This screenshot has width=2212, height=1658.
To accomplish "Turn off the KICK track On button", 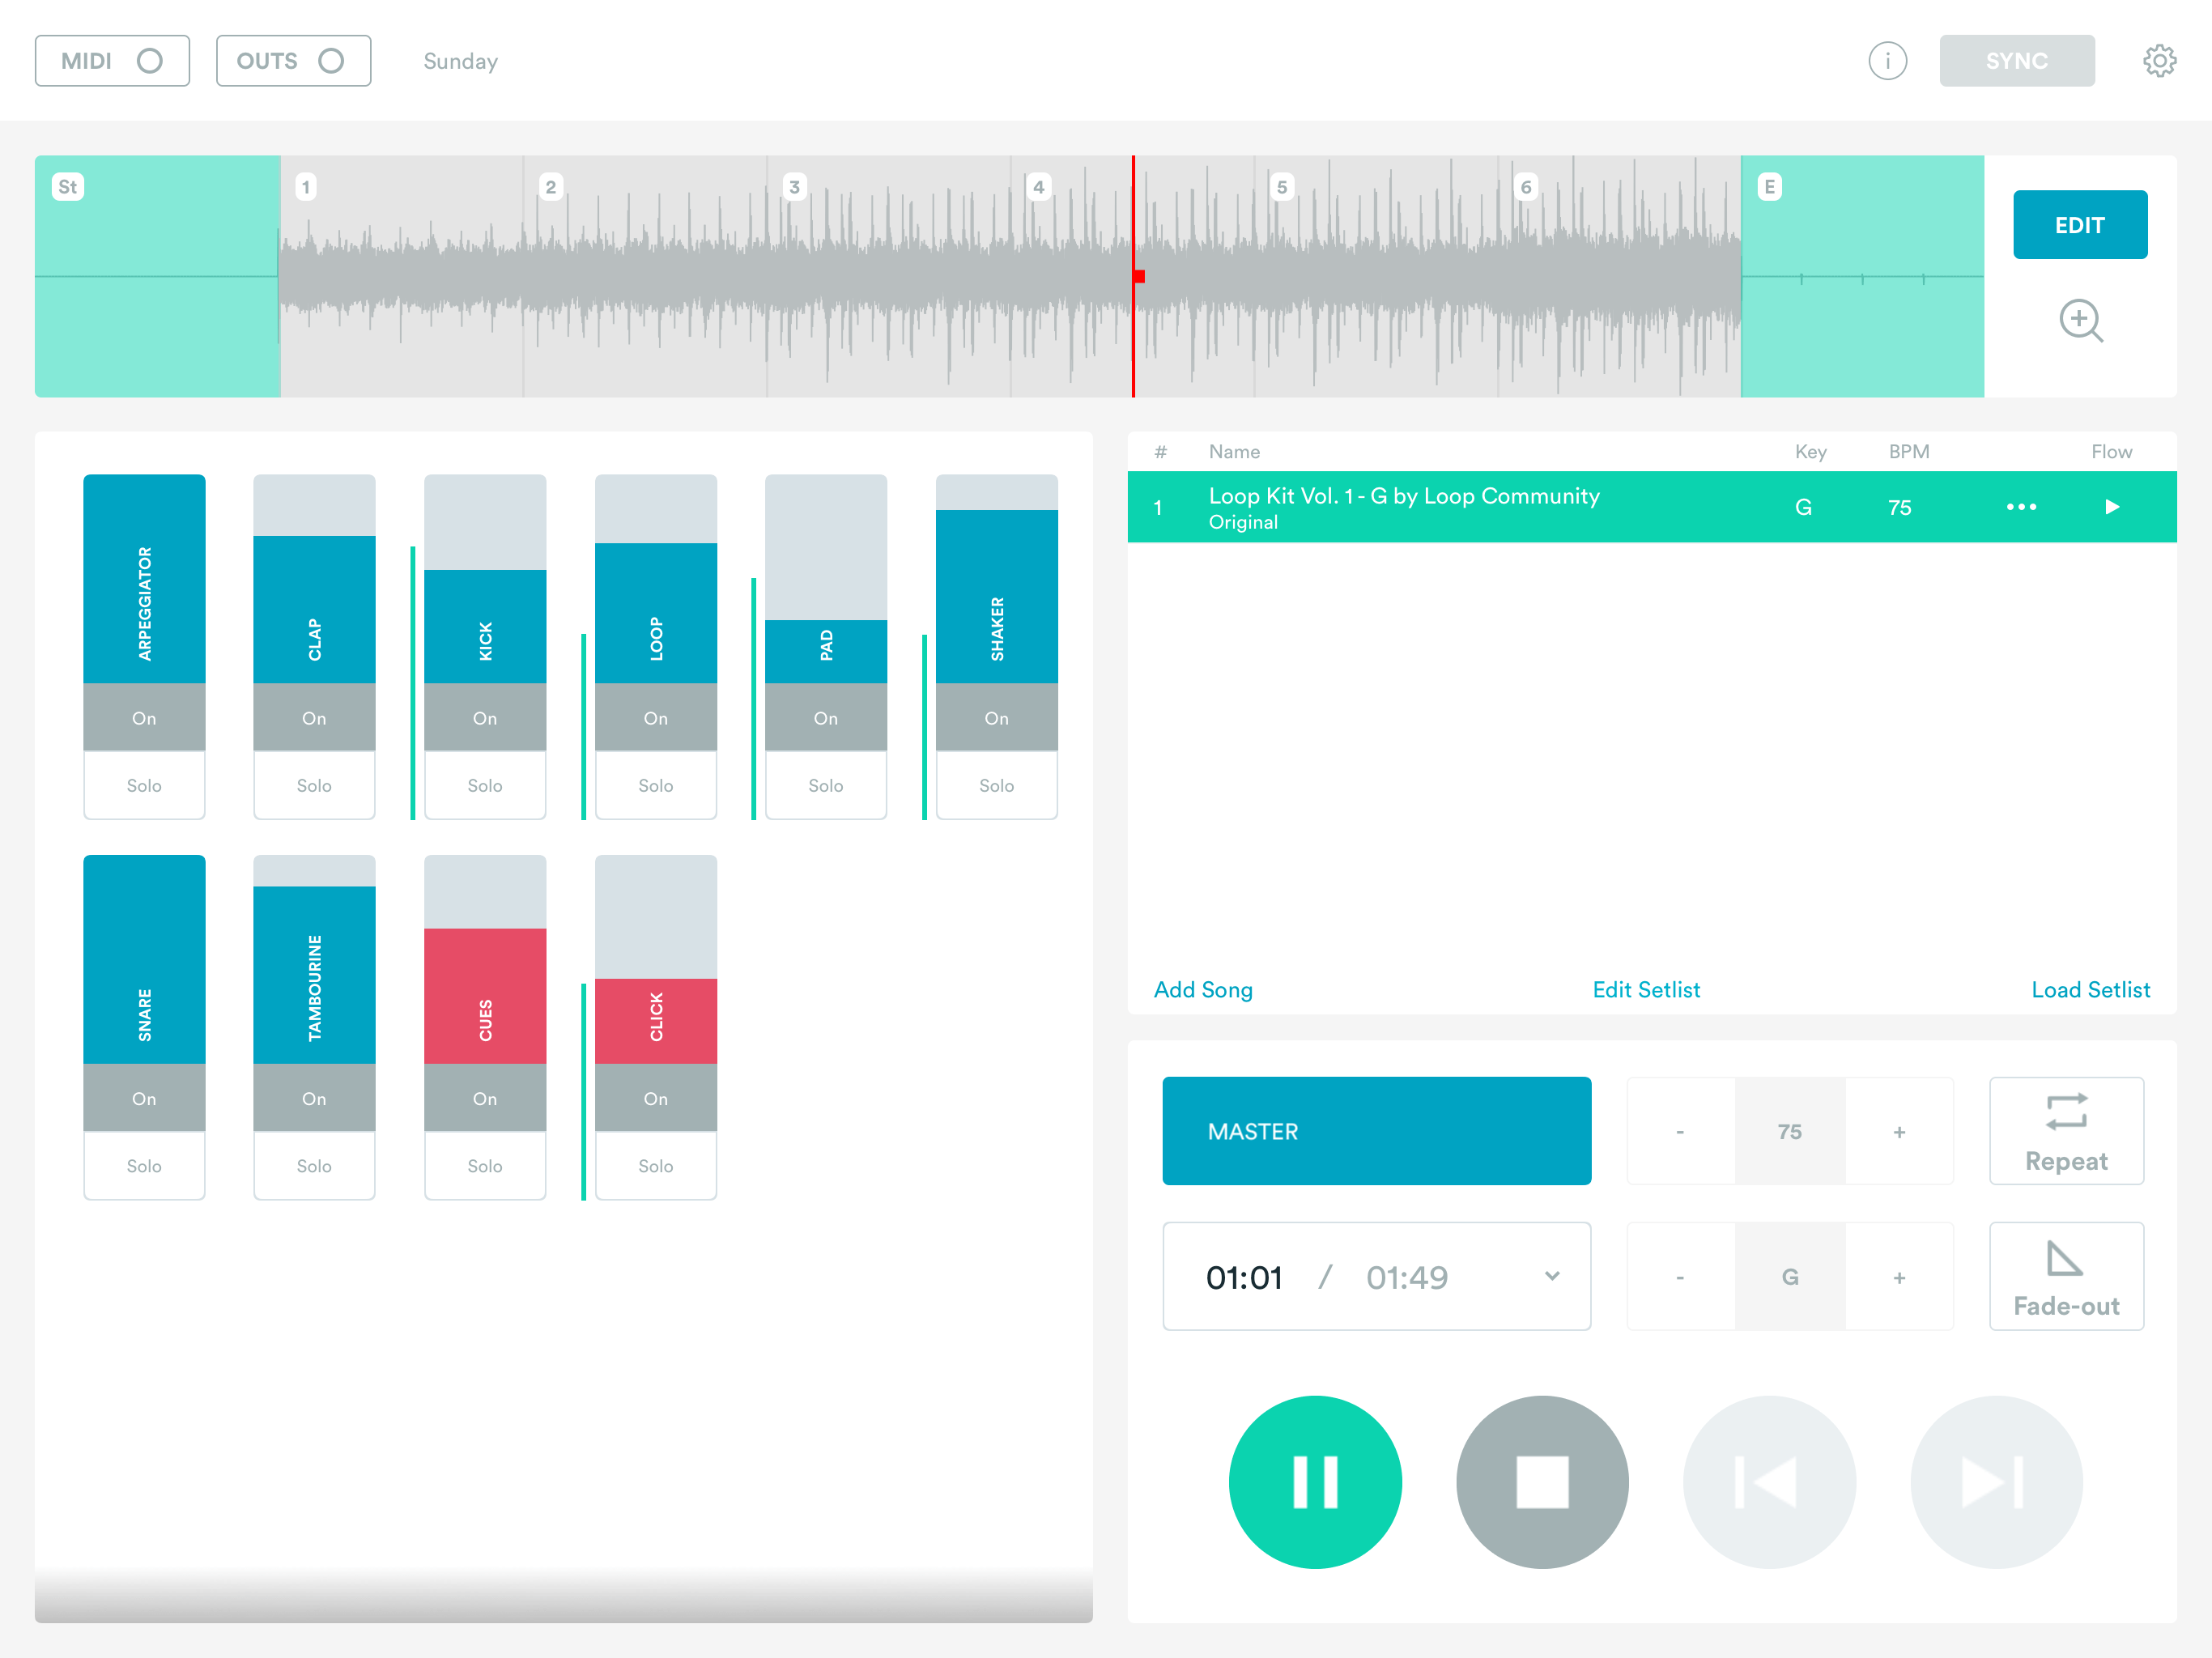I will 485,718.
